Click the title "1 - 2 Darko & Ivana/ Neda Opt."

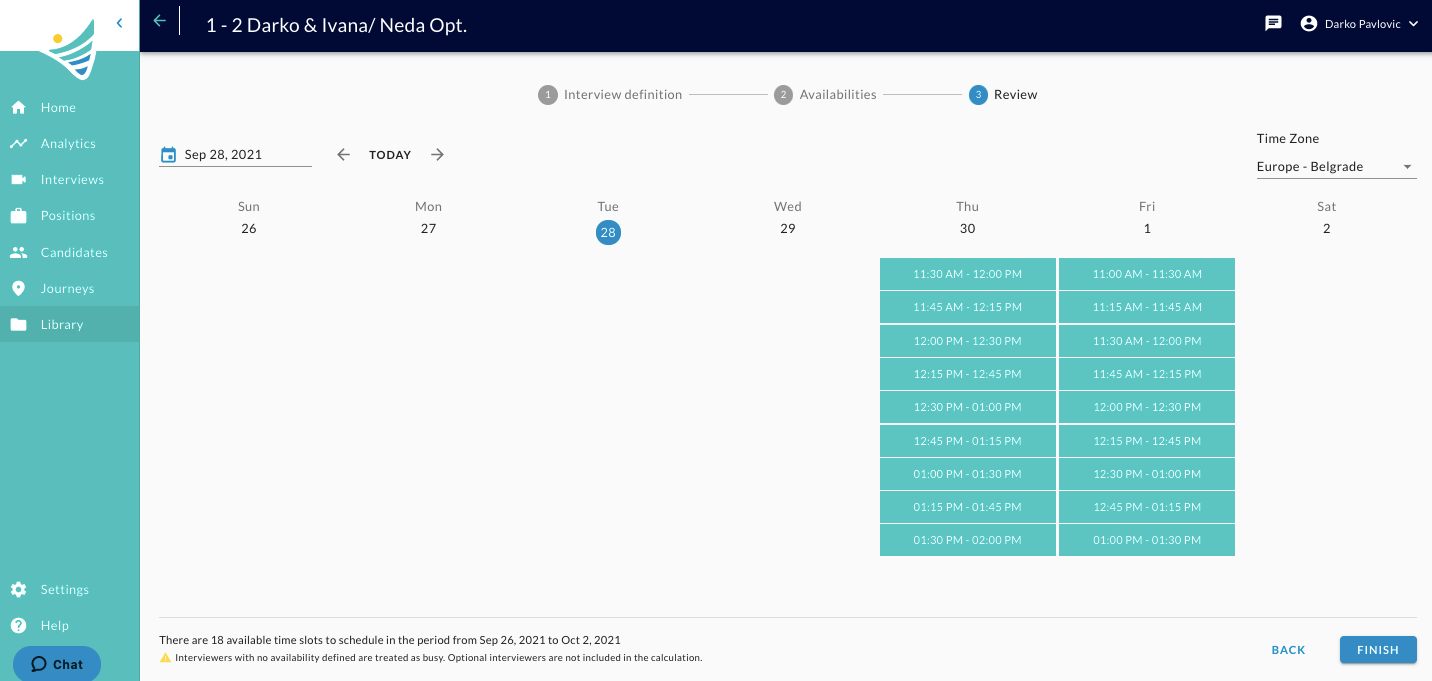pyautogui.click(x=336, y=25)
